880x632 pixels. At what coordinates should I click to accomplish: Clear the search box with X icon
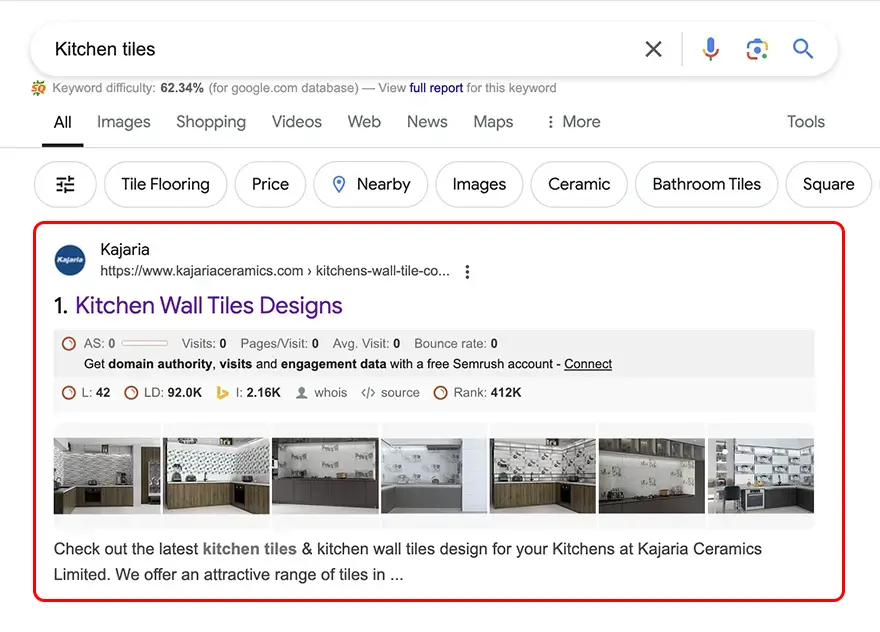coord(653,49)
